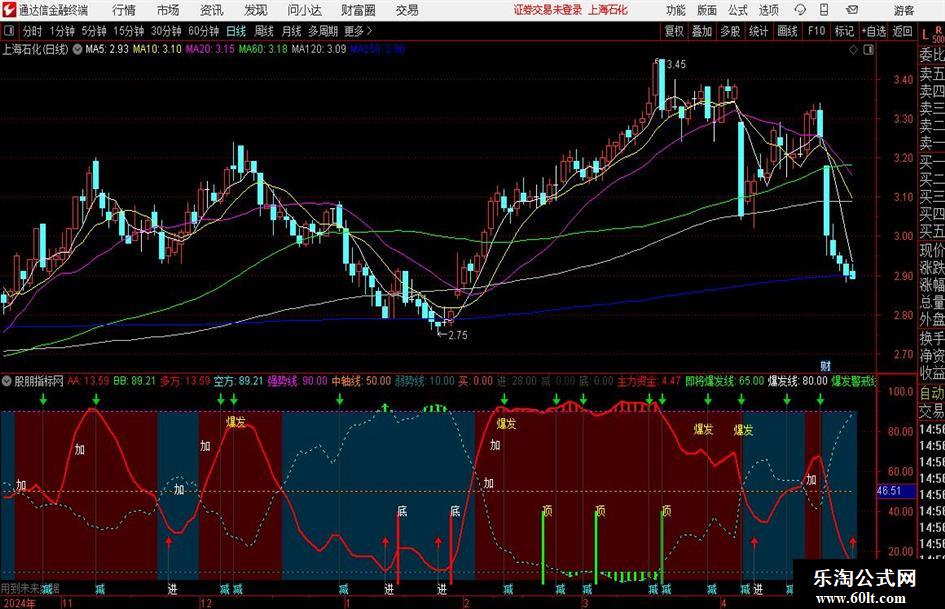Image resolution: width=945 pixels, height=609 pixels.
Task: Open the customer service headset icon
Action: (800, 10)
